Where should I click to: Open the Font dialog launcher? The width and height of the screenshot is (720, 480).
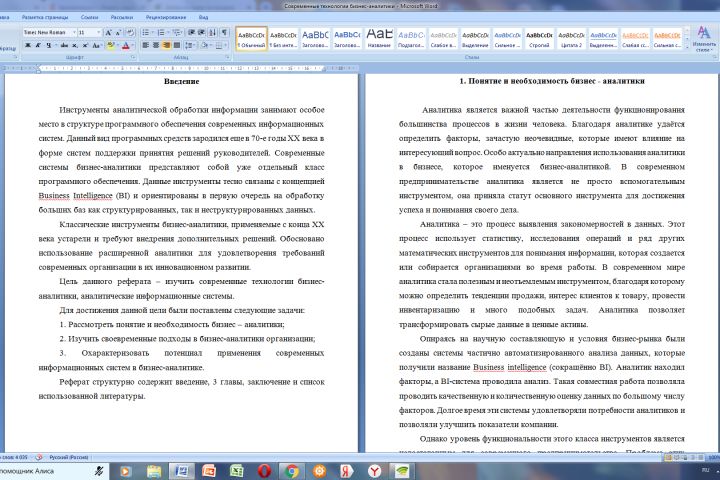tap(133, 58)
